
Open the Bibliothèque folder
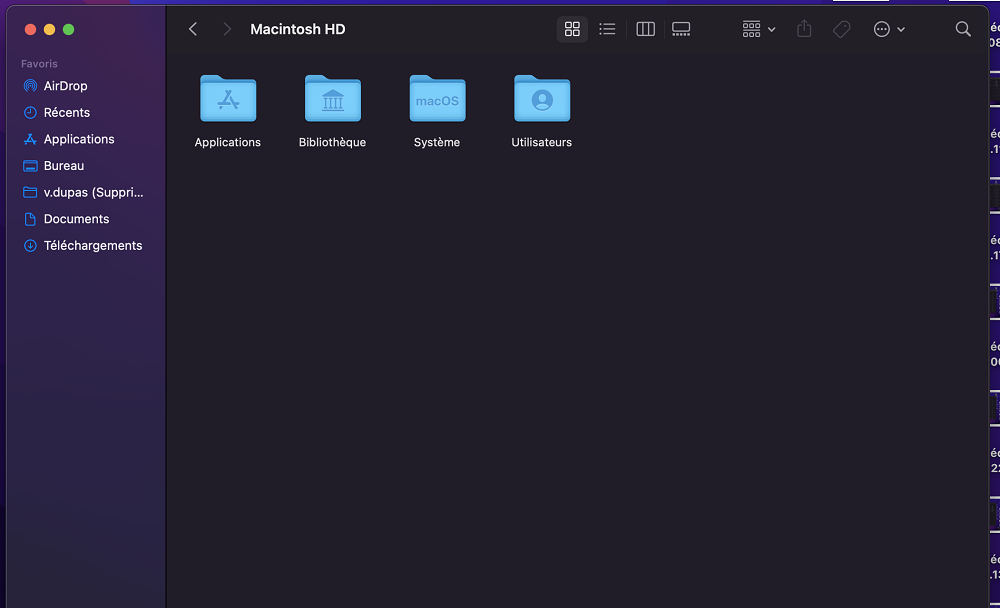(x=332, y=100)
